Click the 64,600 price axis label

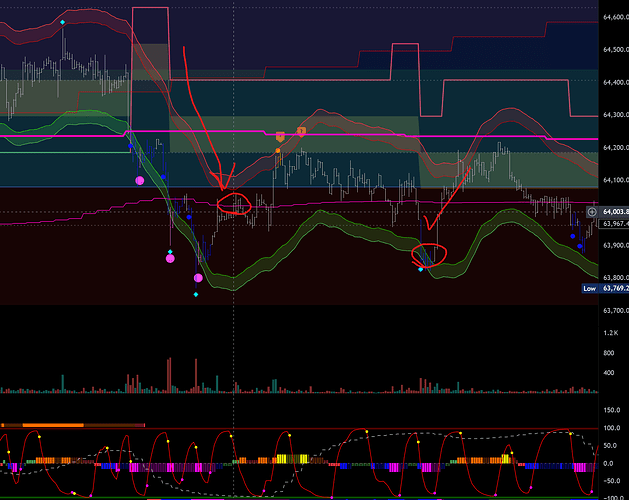click(x=613, y=17)
